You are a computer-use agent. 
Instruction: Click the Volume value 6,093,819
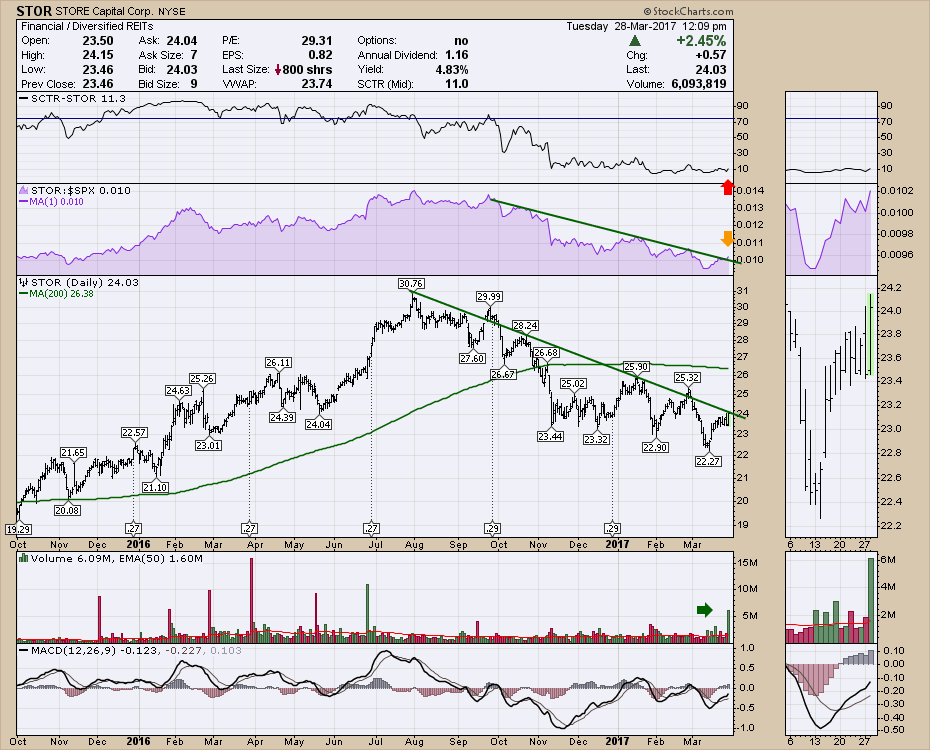click(699, 84)
